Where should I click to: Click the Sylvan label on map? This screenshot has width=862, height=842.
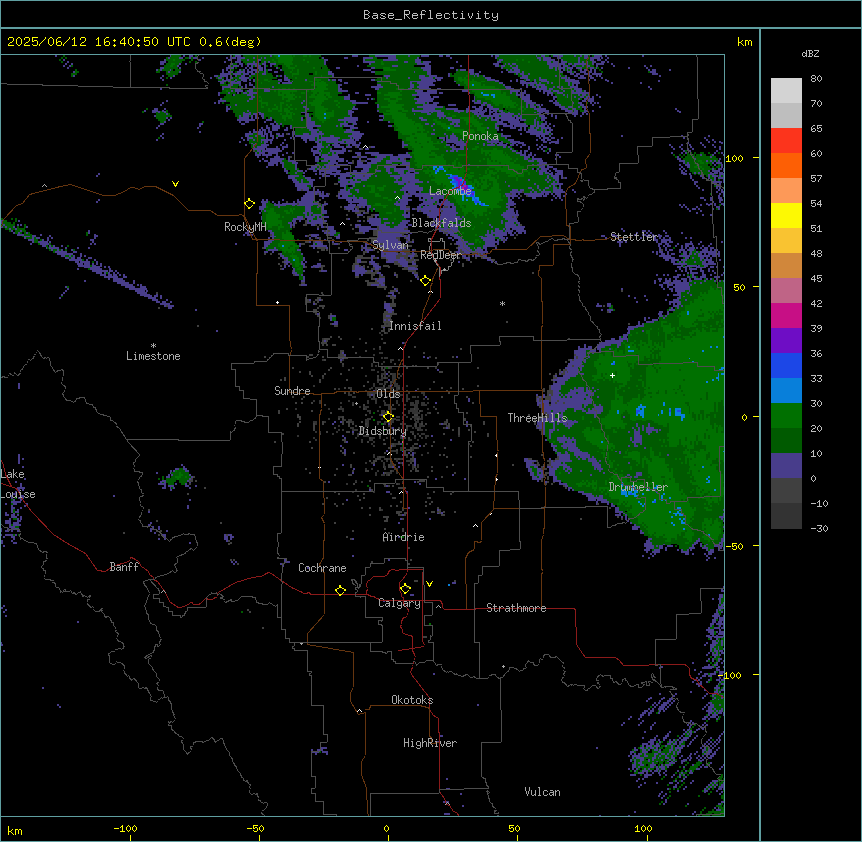tap(390, 245)
